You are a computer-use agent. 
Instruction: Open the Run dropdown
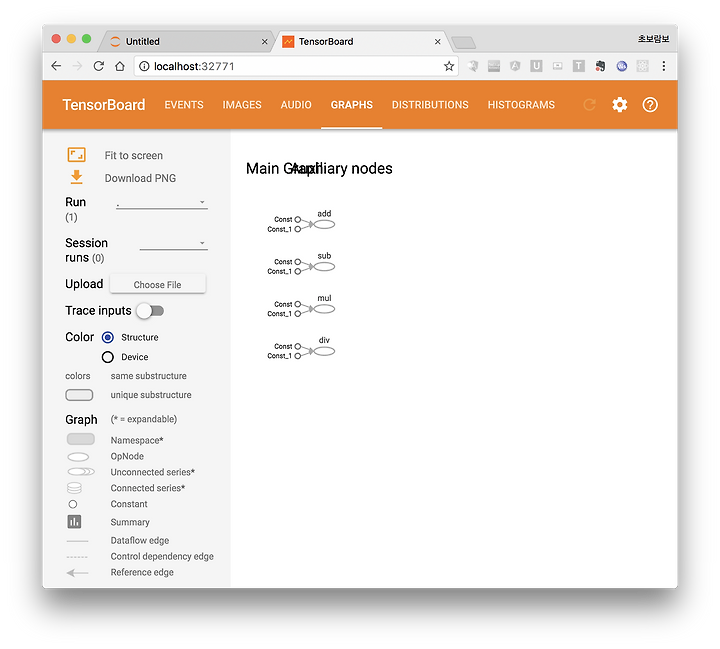(x=162, y=203)
